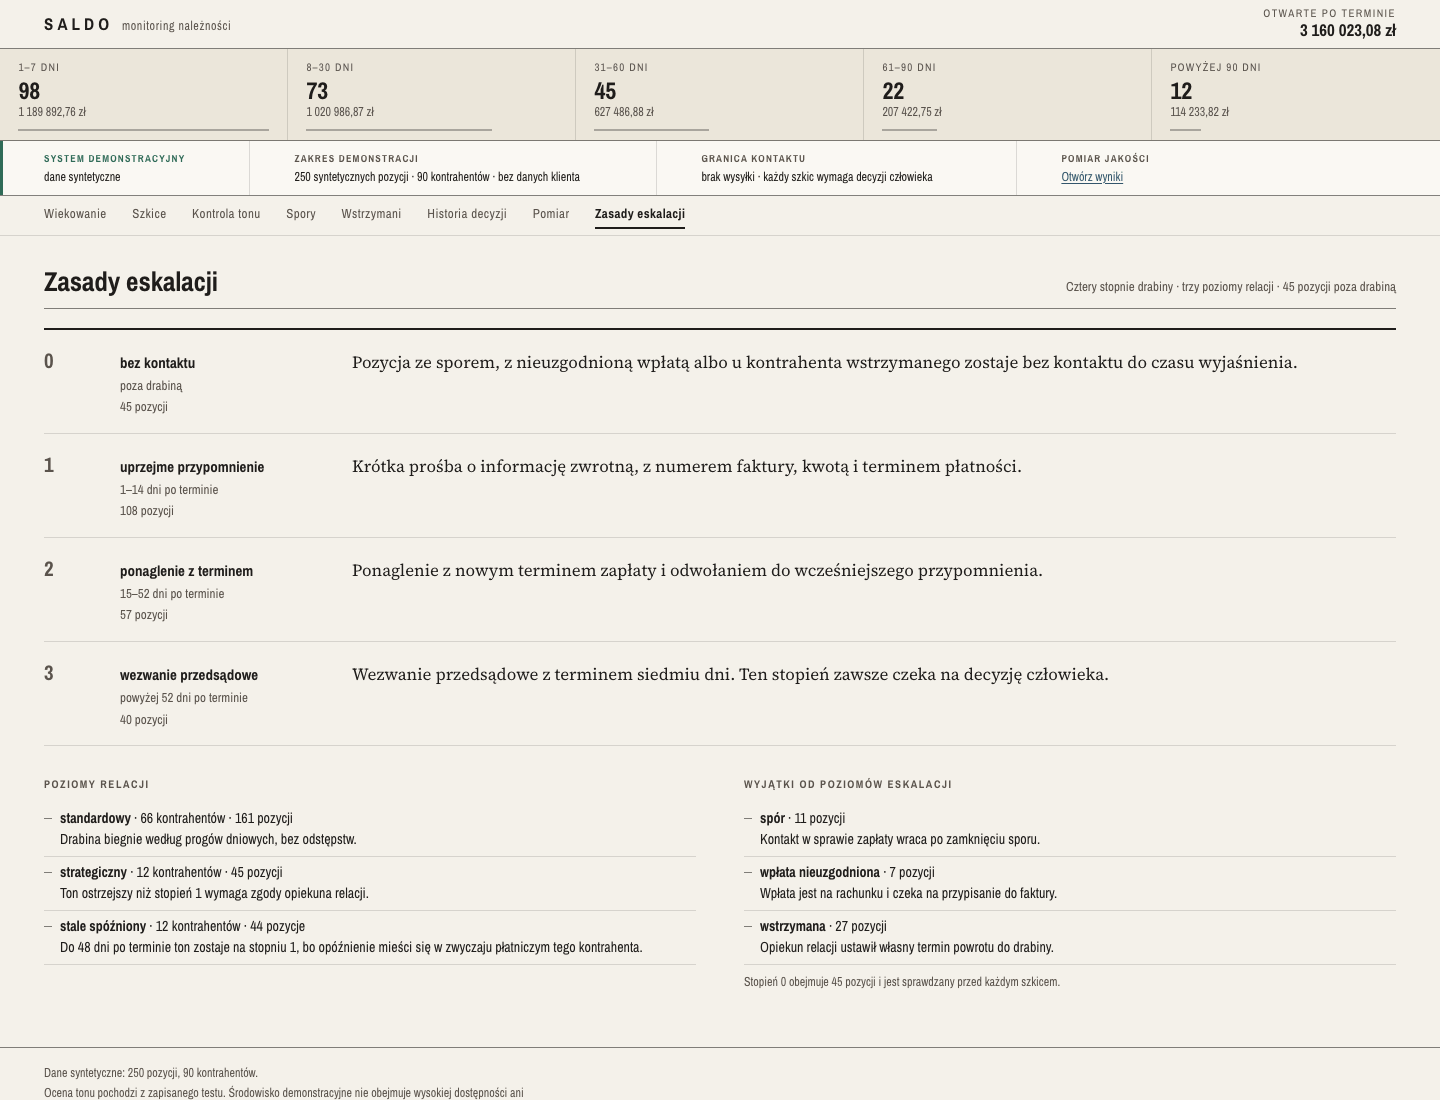The width and height of the screenshot is (1440, 1100).
Task: Follow the Otwórz wyniki link
Action: coord(1092,177)
